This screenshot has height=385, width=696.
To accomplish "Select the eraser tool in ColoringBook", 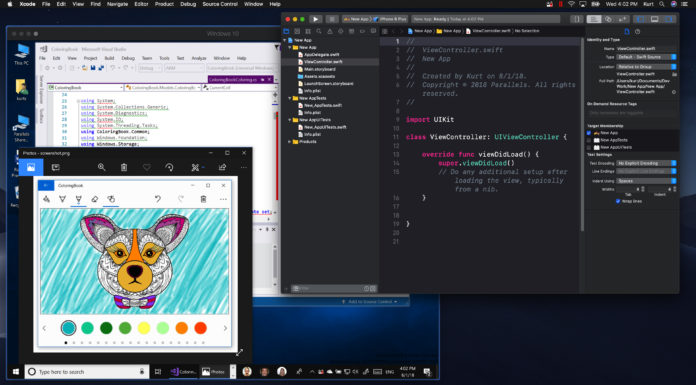I will (x=95, y=199).
